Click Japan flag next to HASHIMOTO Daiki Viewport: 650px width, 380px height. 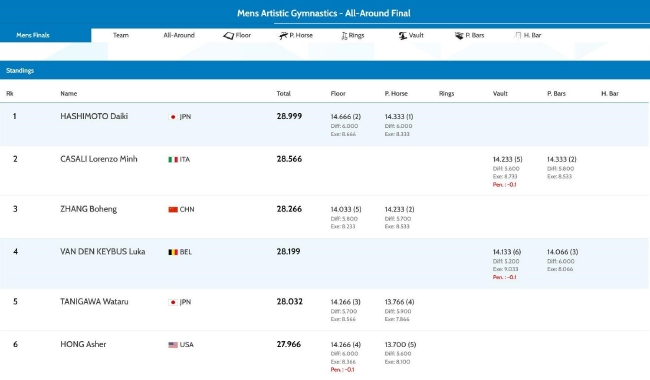point(173,117)
